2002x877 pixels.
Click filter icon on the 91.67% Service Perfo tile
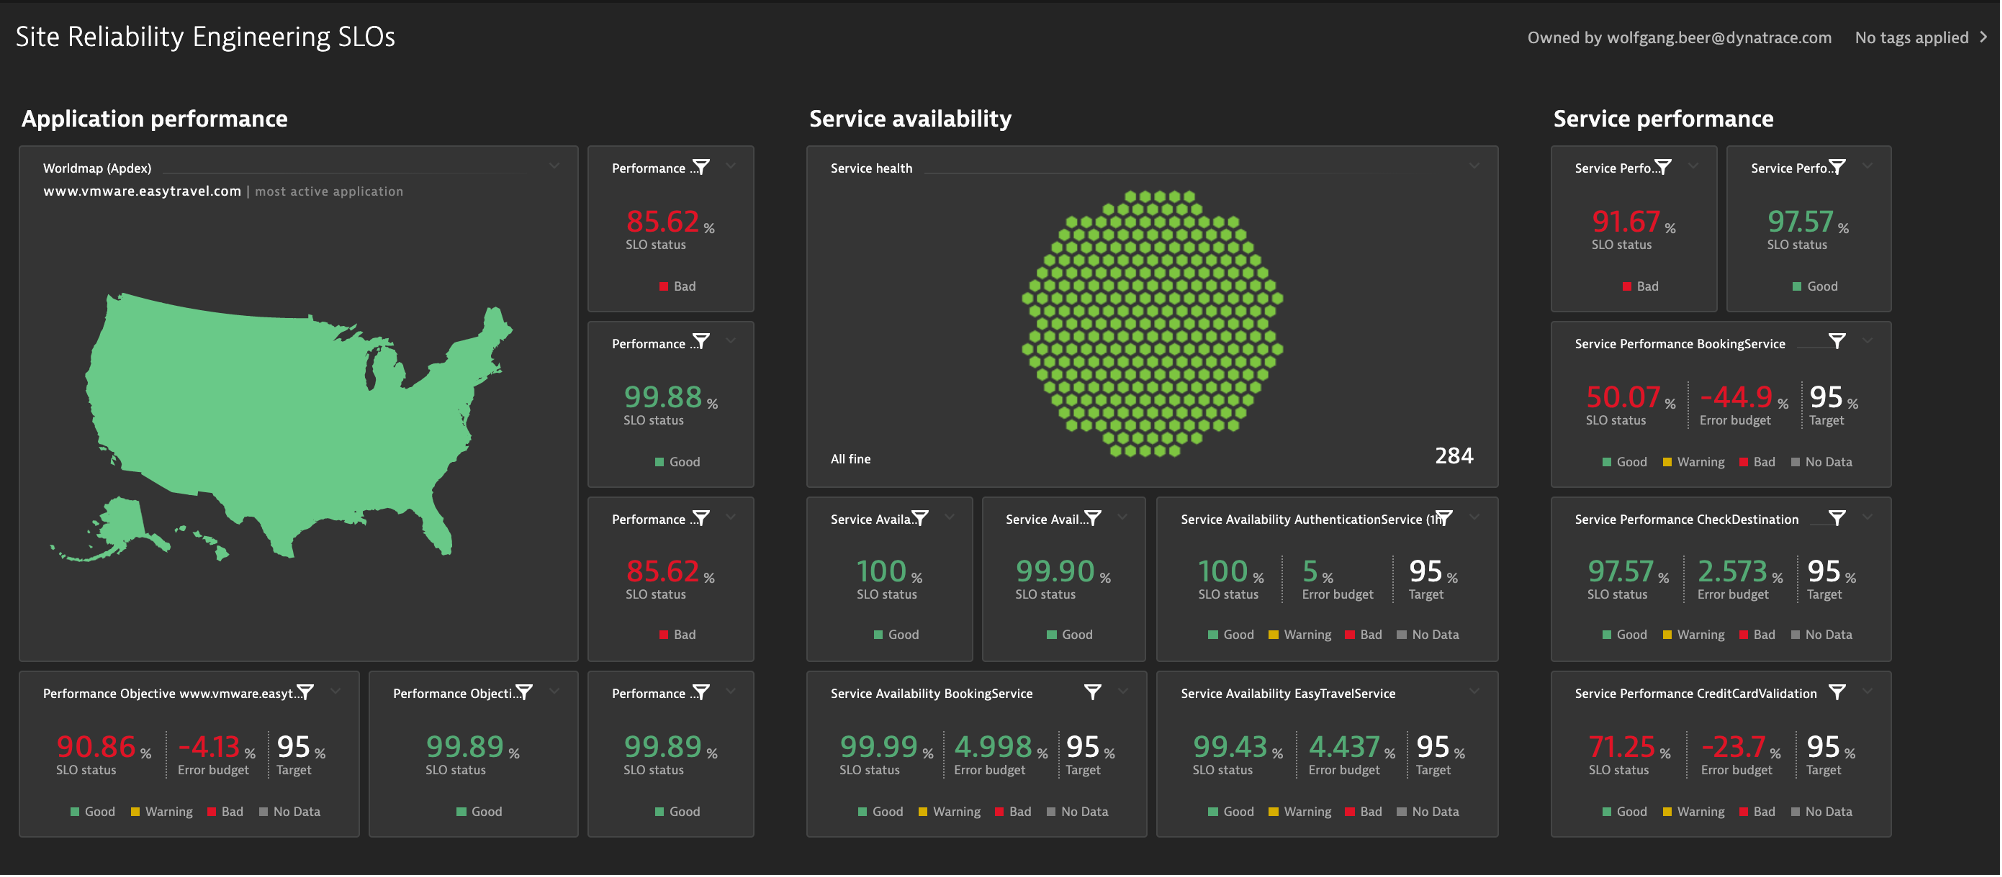1663,167
